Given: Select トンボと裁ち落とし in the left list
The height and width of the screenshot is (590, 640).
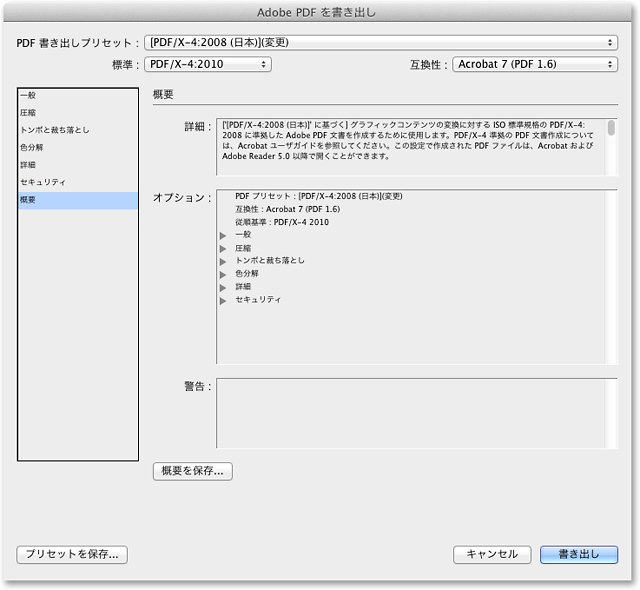Looking at the screenshot, I should tap(77, 130).
